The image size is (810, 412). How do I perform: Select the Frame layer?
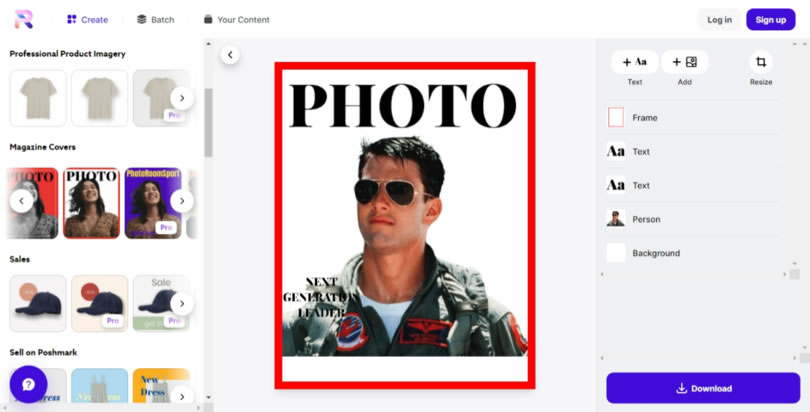pyautogui.click(x=691, y=118)
